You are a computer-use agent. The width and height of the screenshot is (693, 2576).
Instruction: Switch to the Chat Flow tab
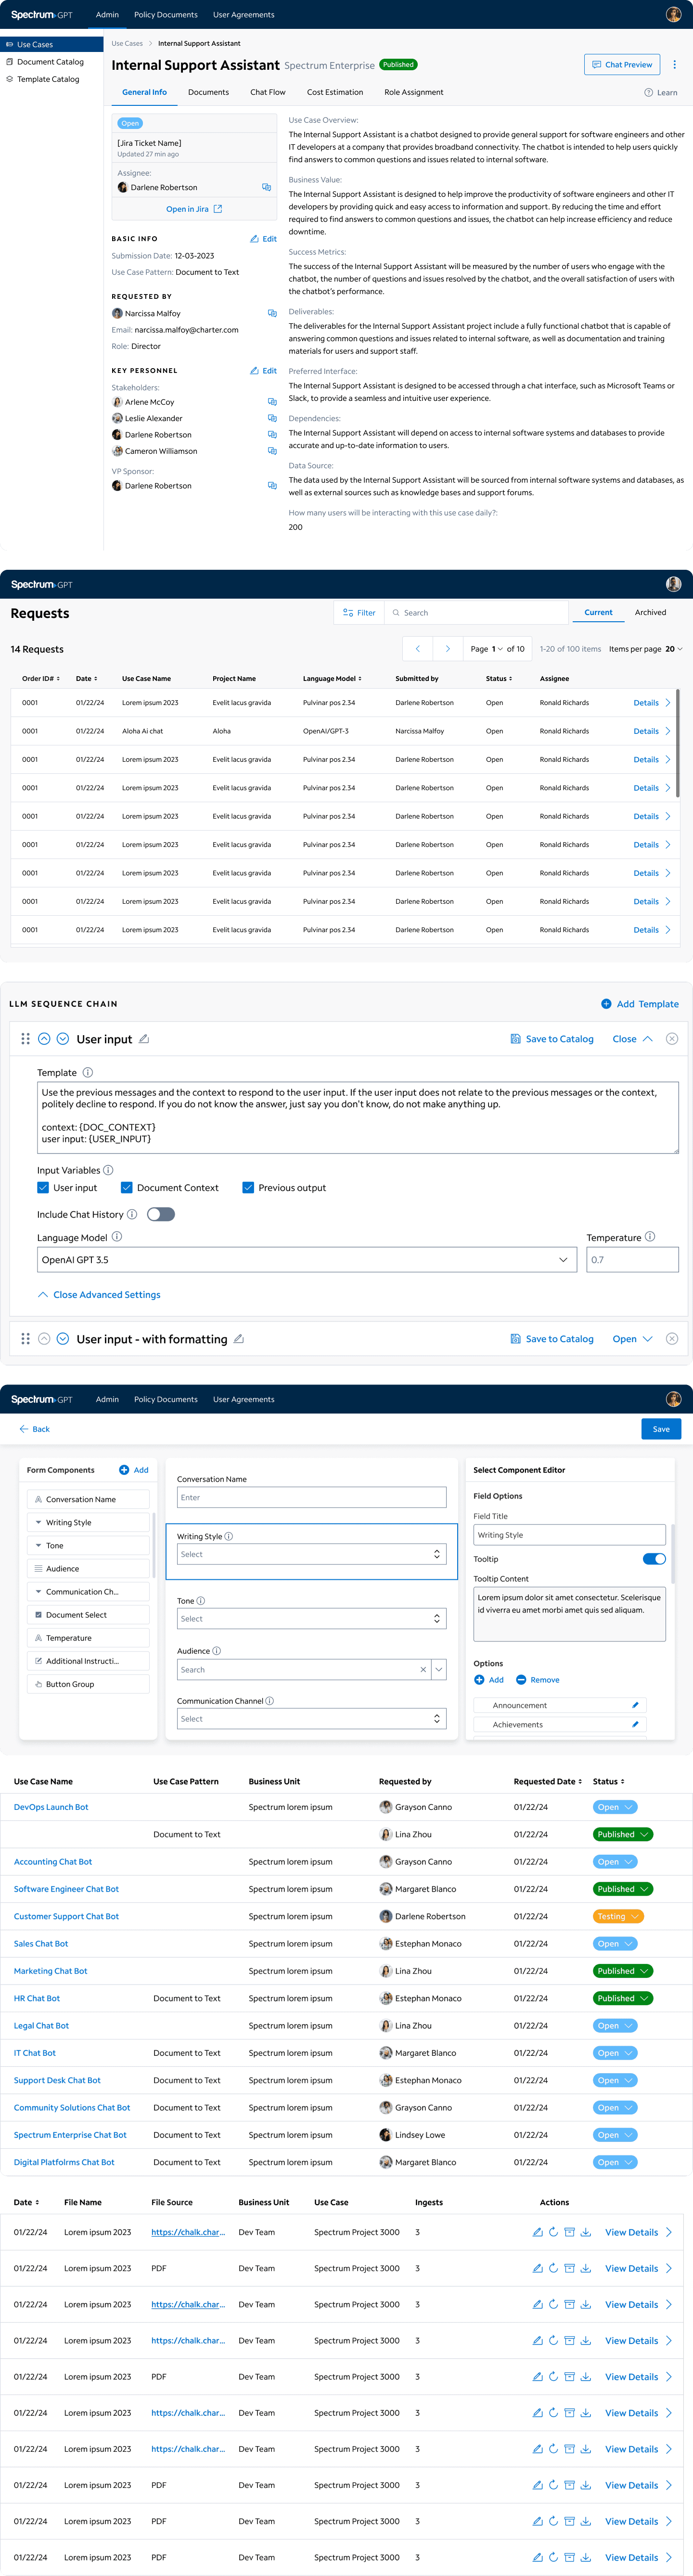pyautogui.click(x=268, y=93)
